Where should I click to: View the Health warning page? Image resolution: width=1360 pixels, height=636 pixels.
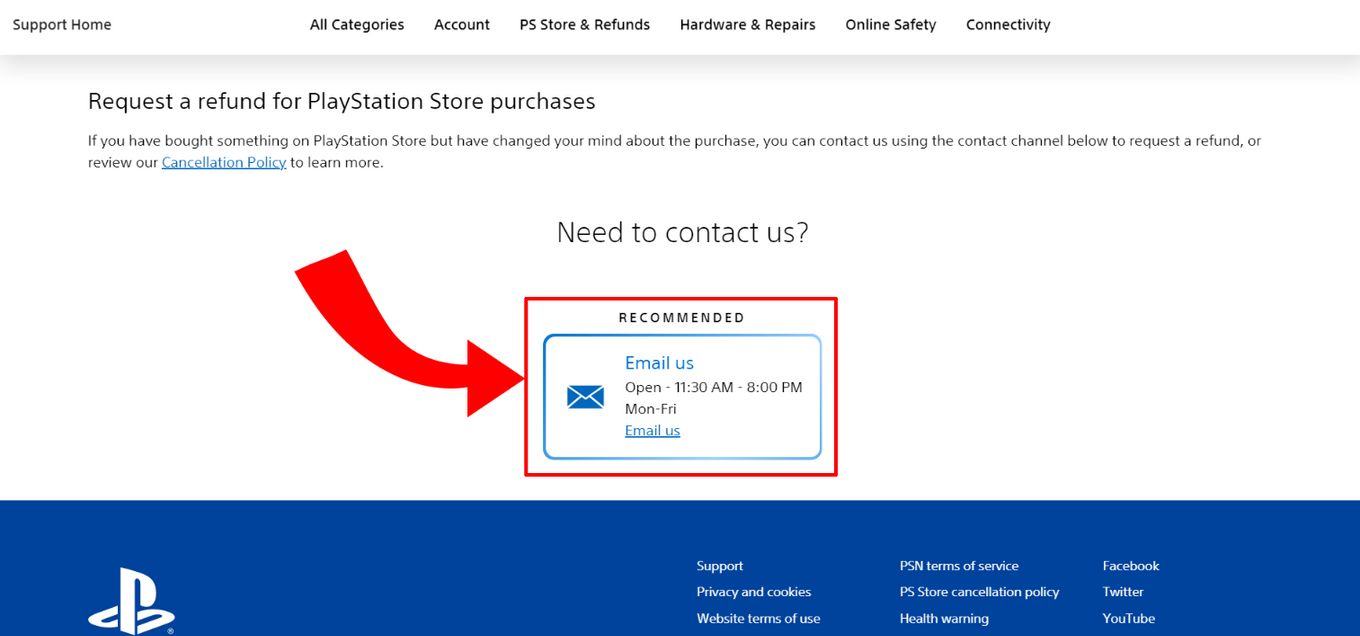coord(943,618)
